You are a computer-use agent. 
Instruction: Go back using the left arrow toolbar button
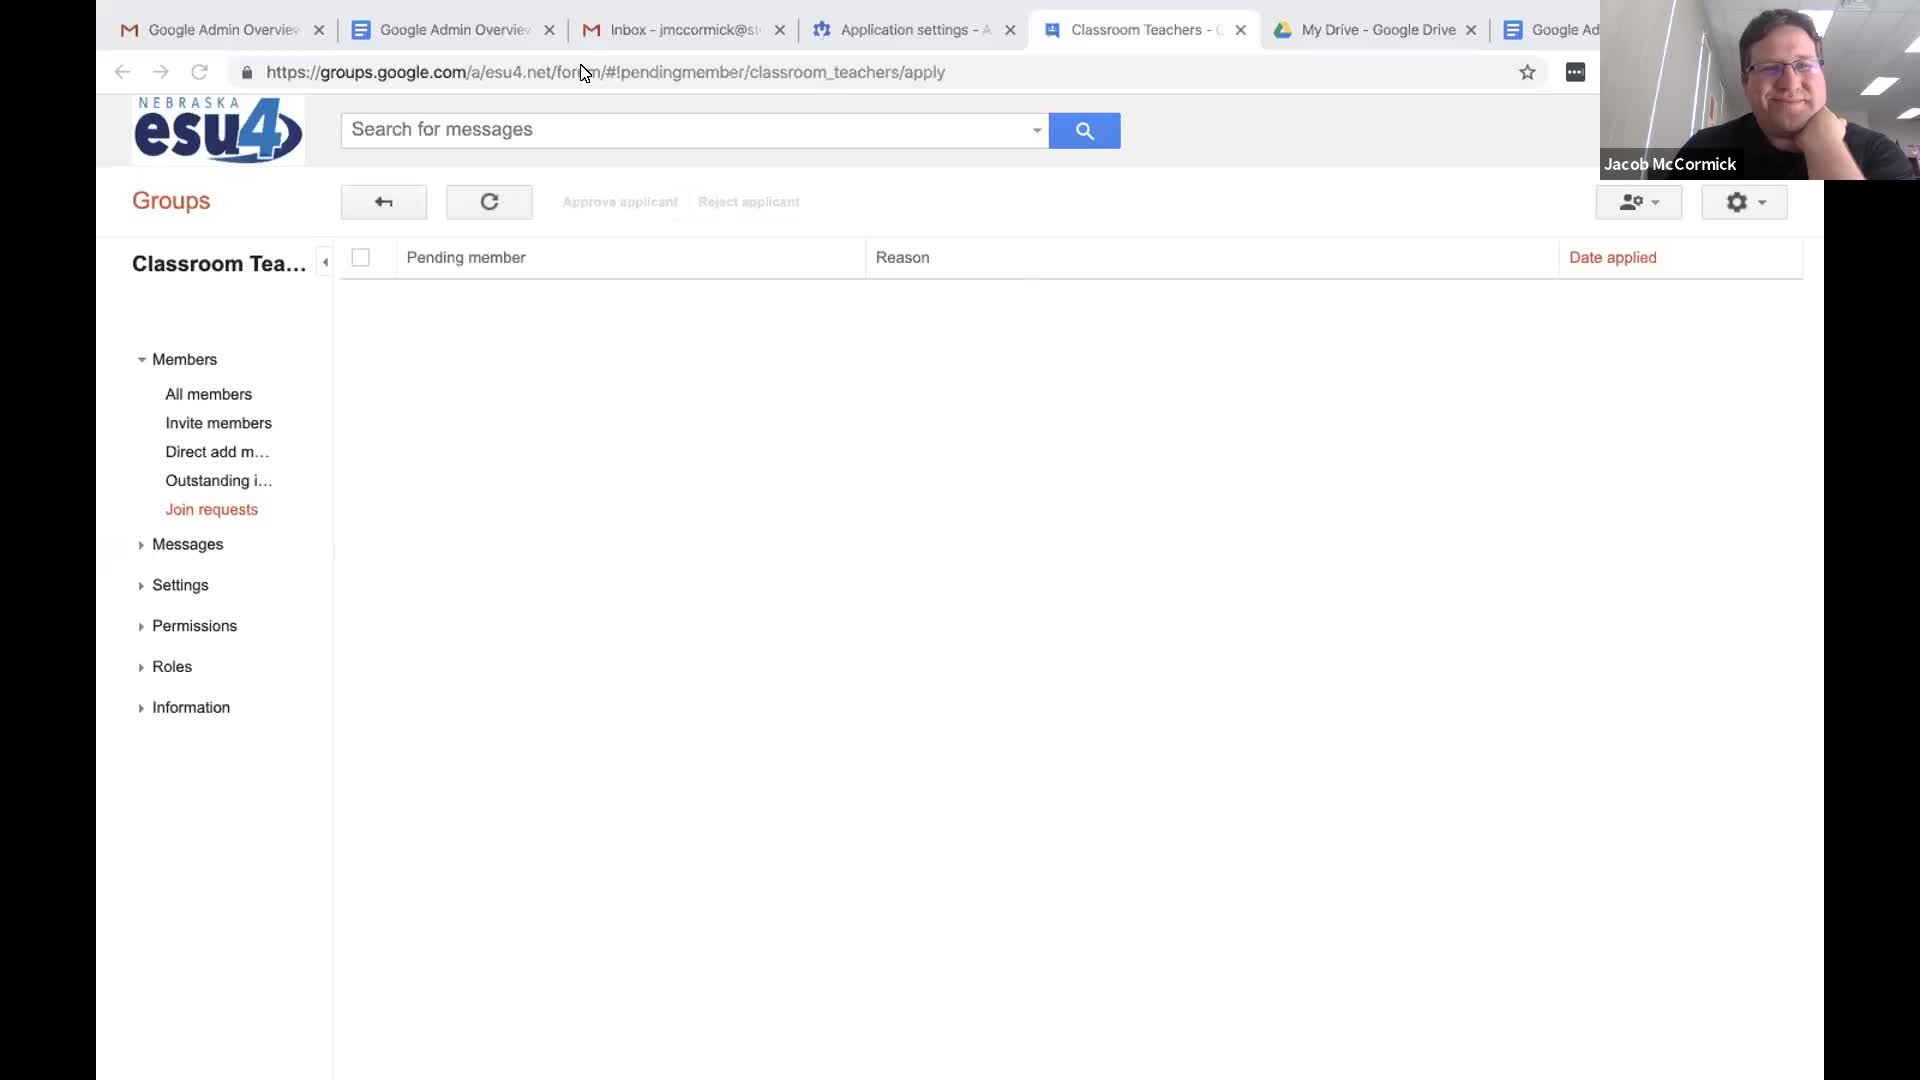click(x=384, y=202)
